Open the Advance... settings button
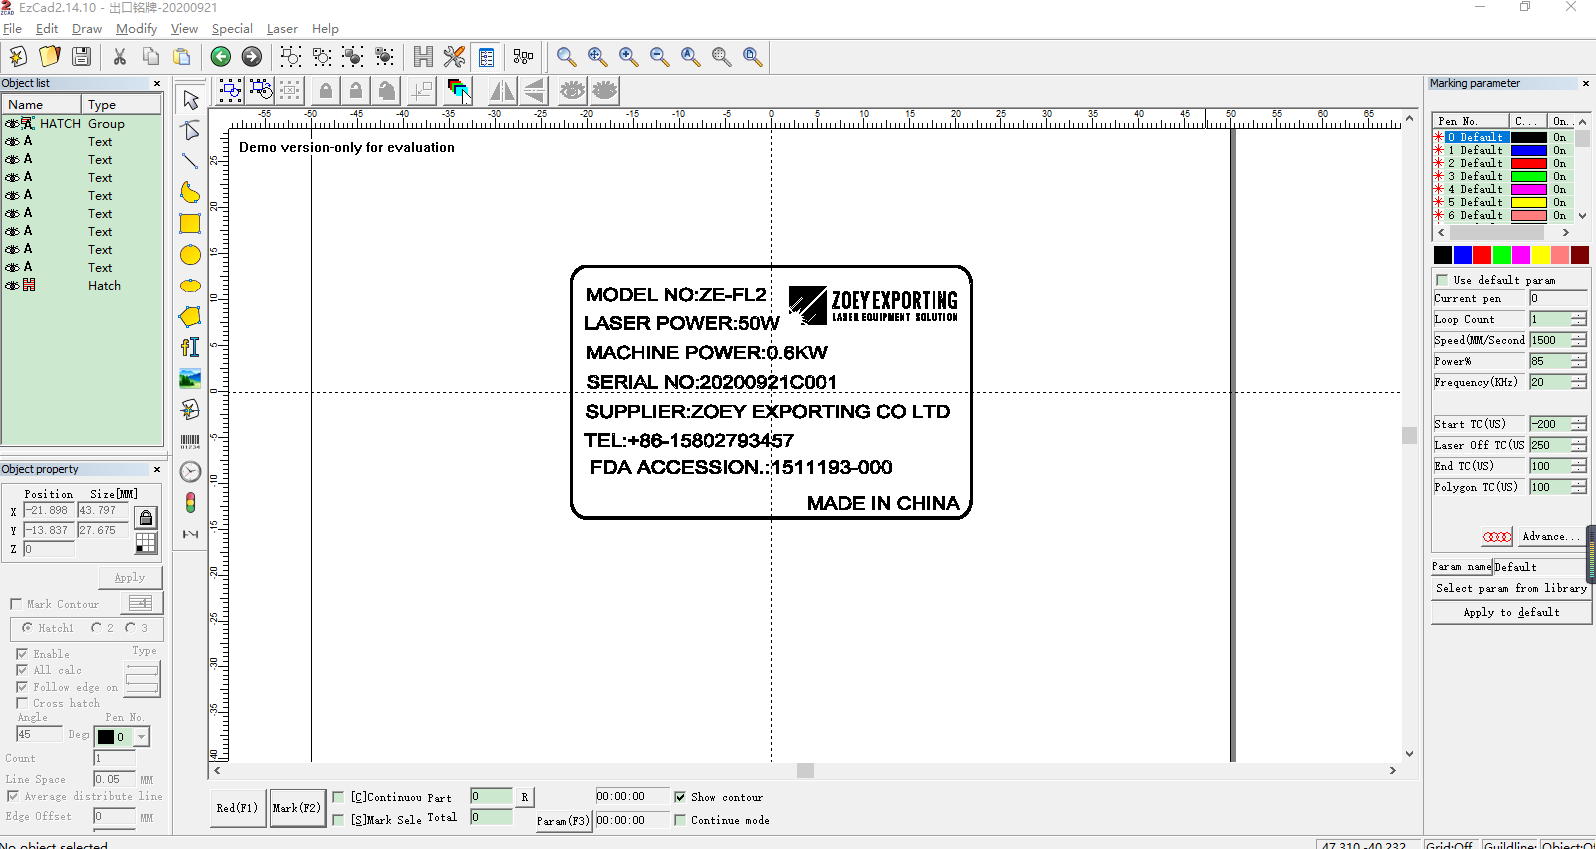The image size is (1596, 849). [1550, 537]
